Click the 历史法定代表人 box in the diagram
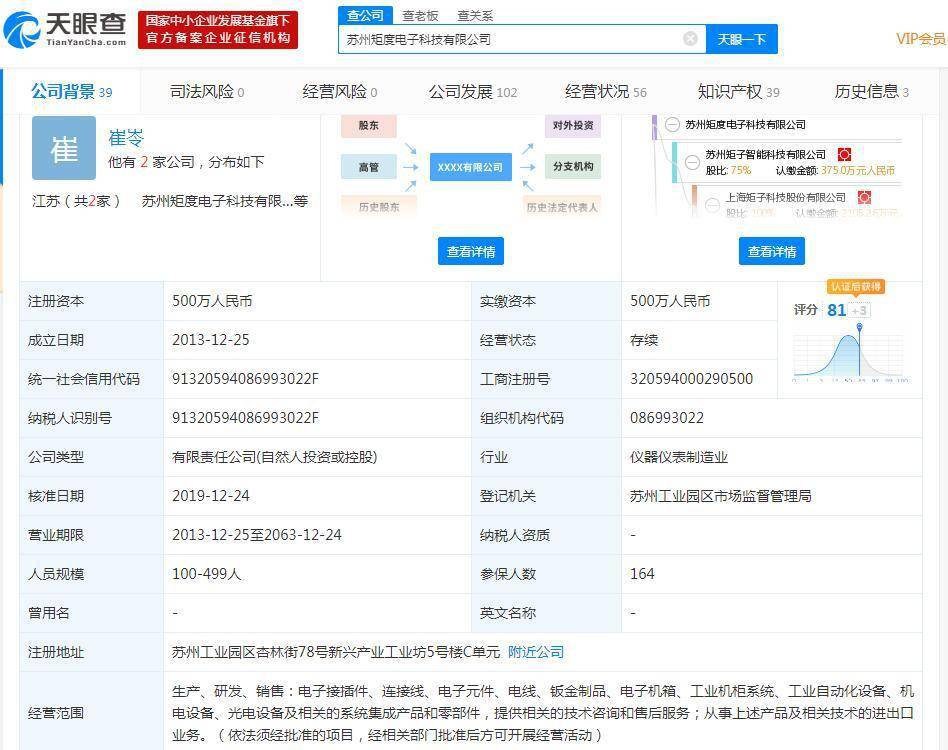This screenshot has width=948, height=750. click(562, 207)
